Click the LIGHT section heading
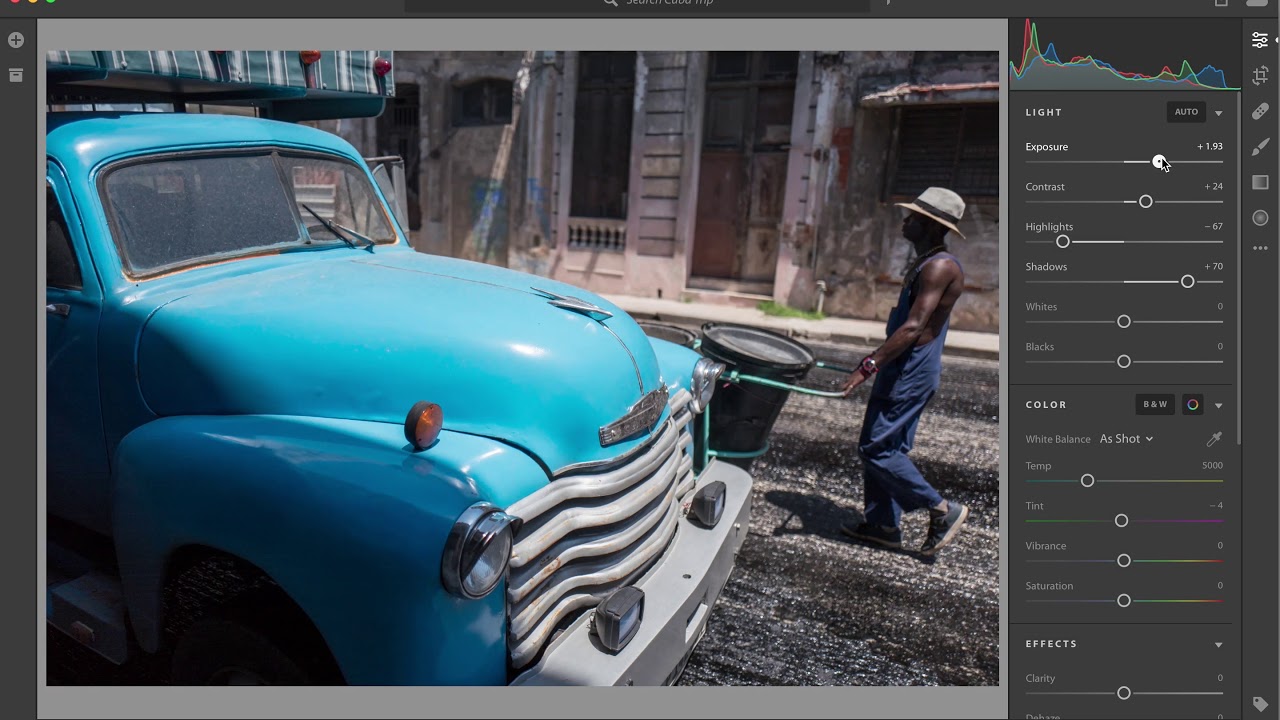Viewport: 1280px width, 720px height. pyautogui.click(x=1043, y=112)
